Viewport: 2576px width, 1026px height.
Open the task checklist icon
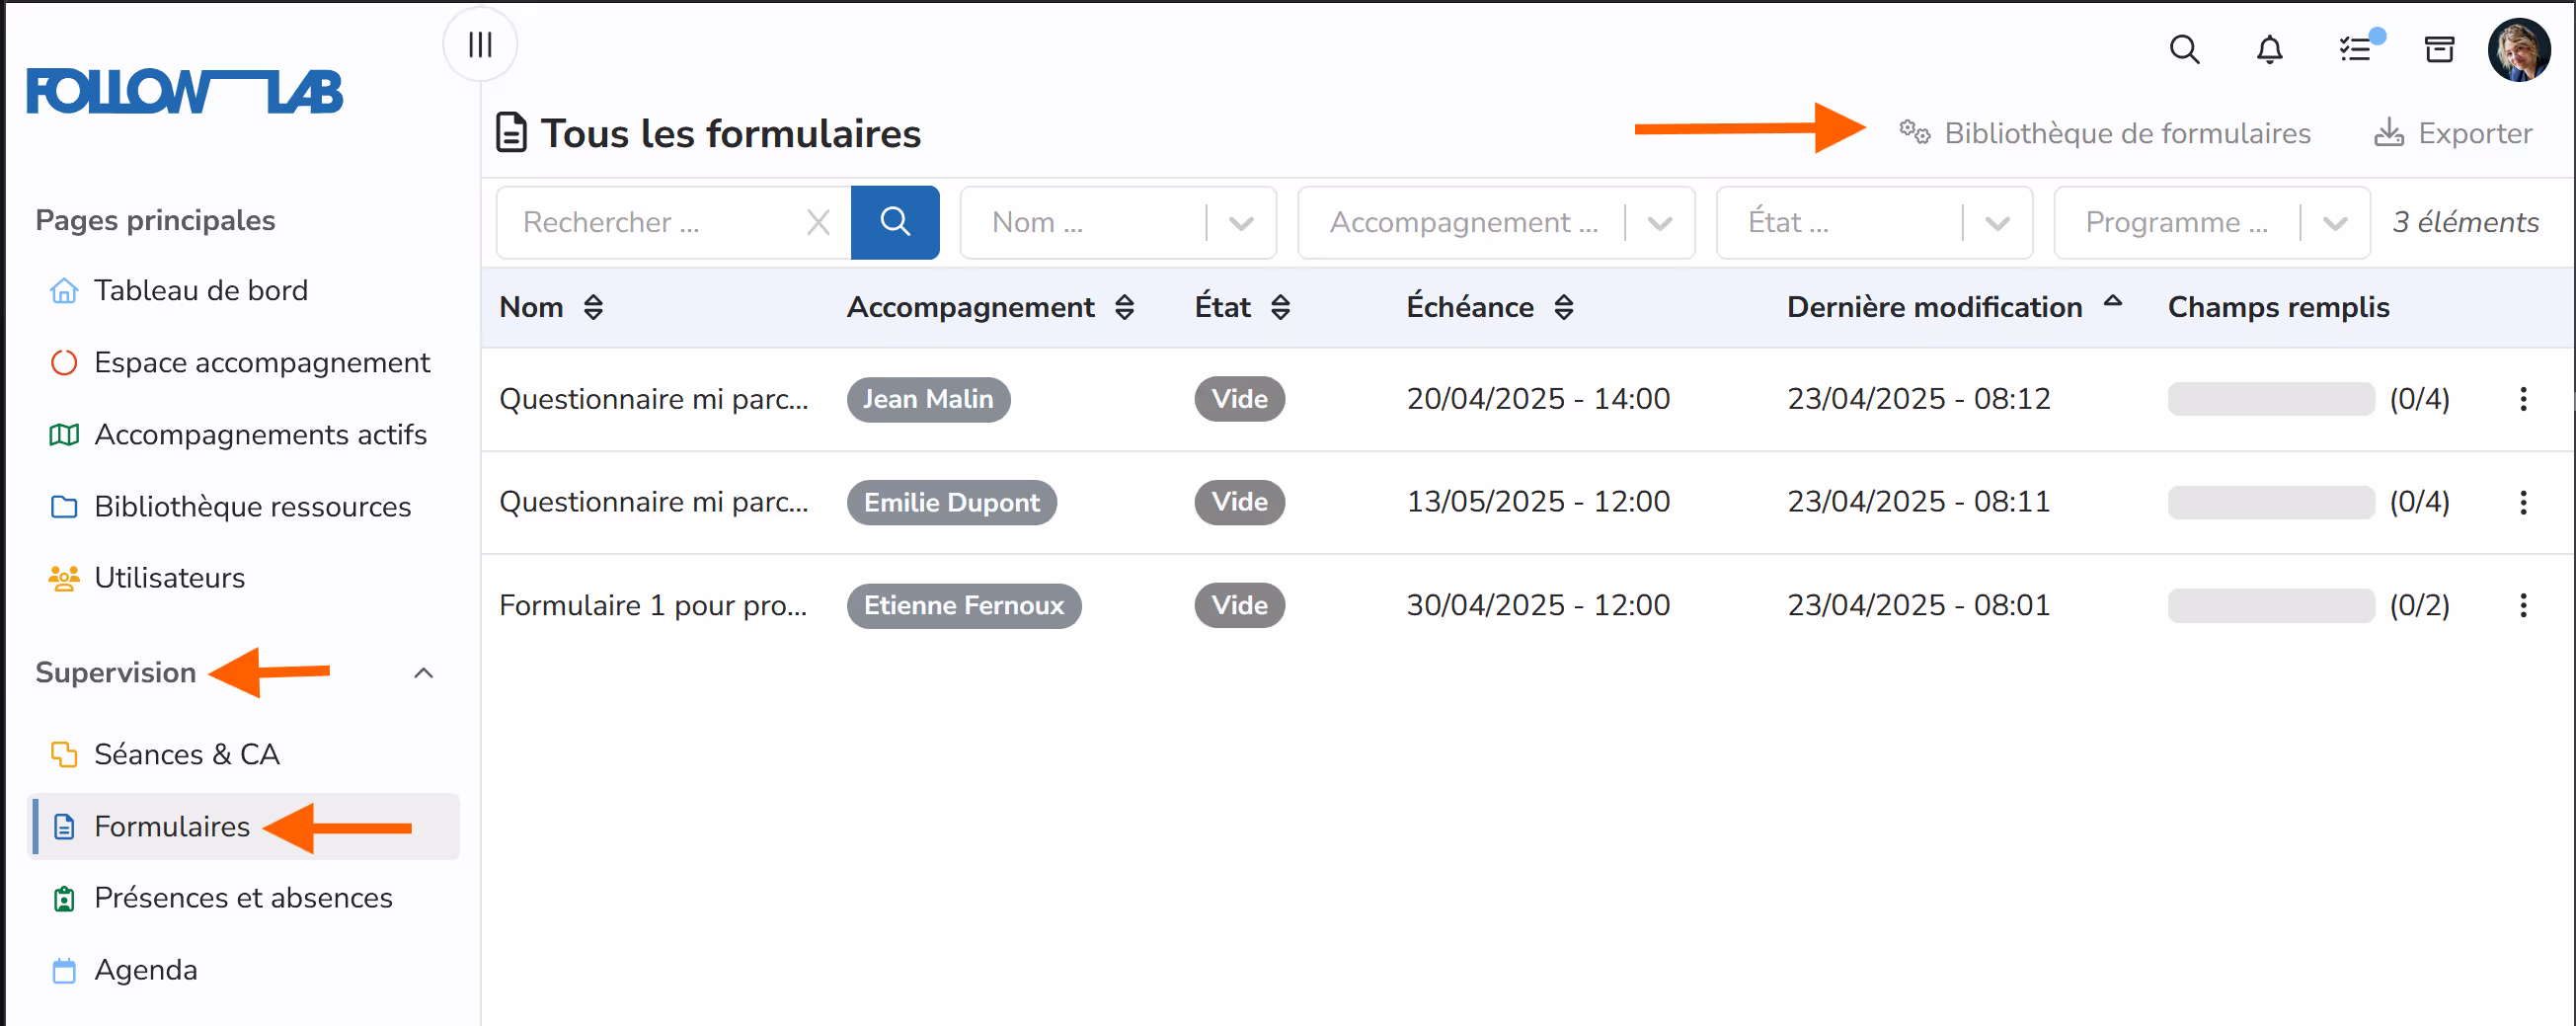pos(2356,49)
